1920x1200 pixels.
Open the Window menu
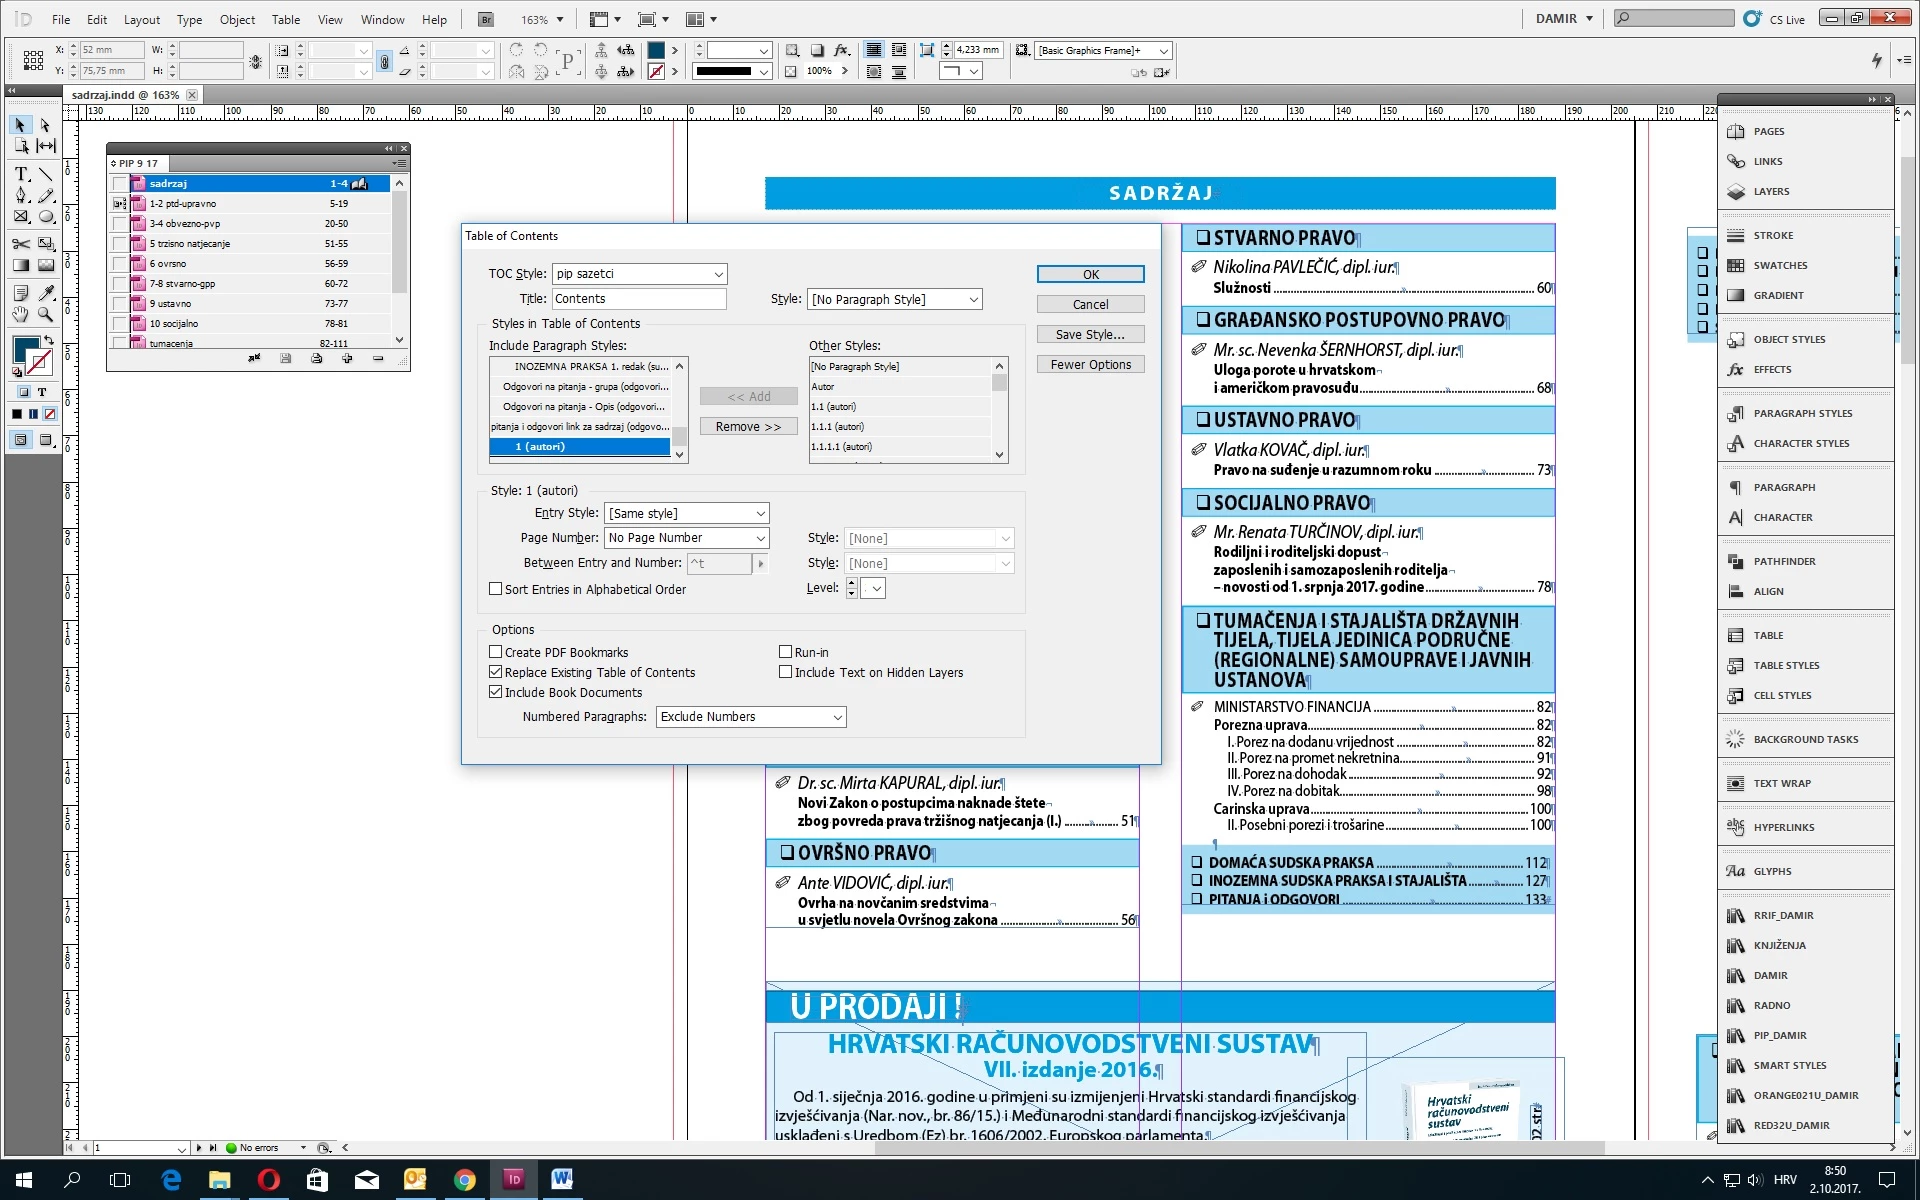(382, 19)
